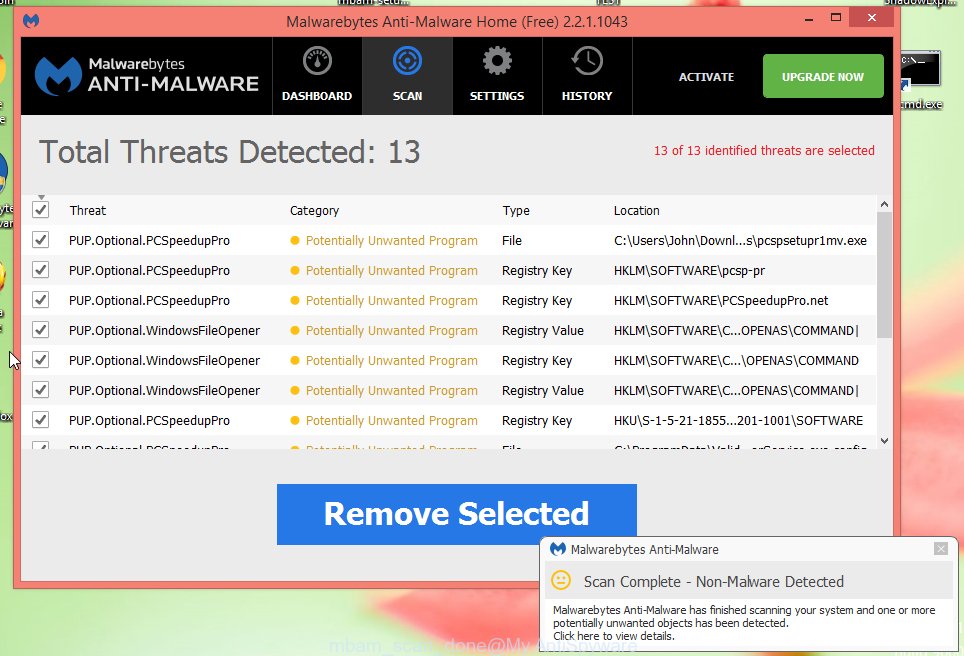Go to the History tab
Screen dimensions: 964x656
[587, 76]
